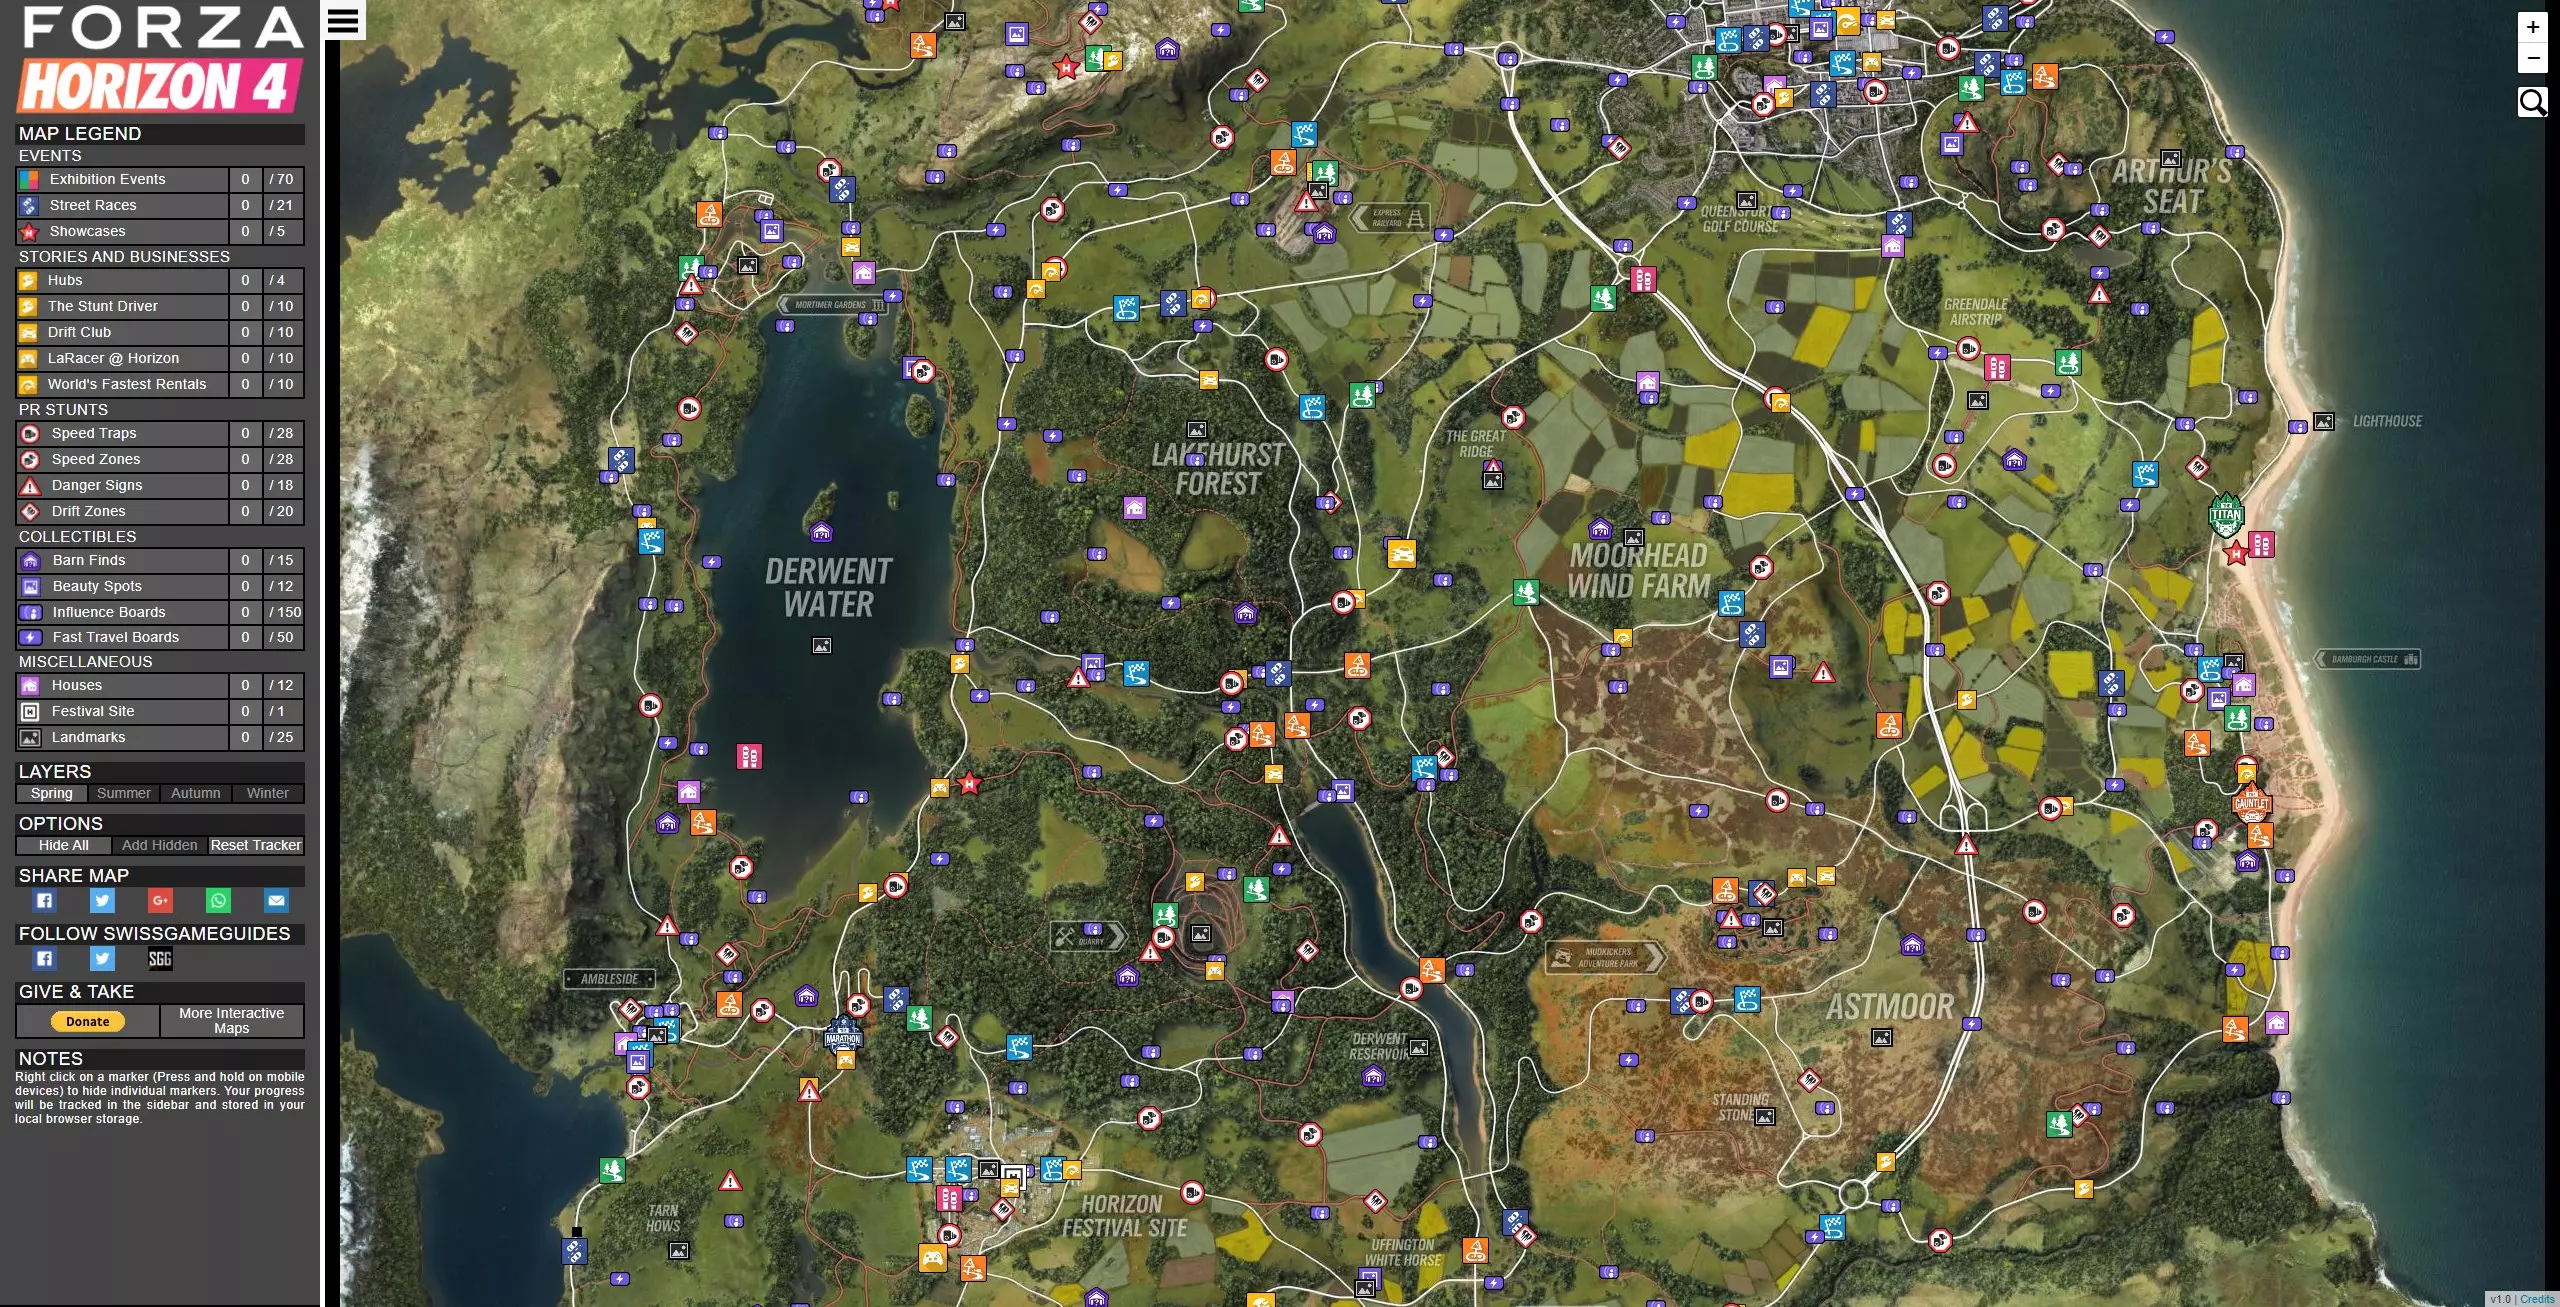Toggle Danger Signs legend entry
Image resolution: width=2560 pixels, height=1307 pixels.
(x=97, y=485)
